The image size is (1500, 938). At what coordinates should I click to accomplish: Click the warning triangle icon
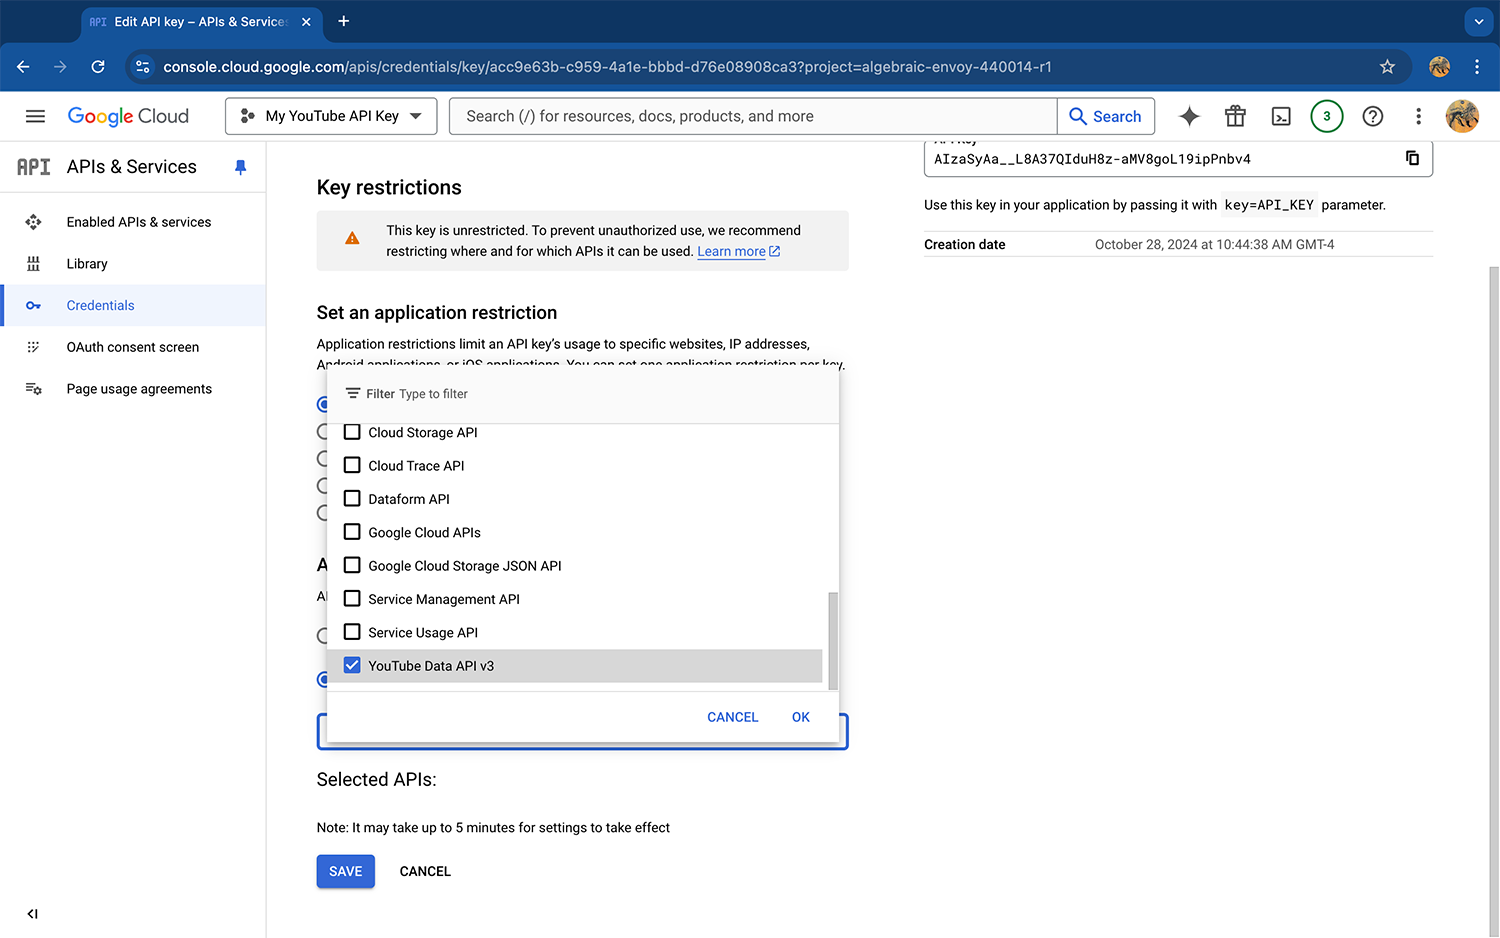(352, 238)
